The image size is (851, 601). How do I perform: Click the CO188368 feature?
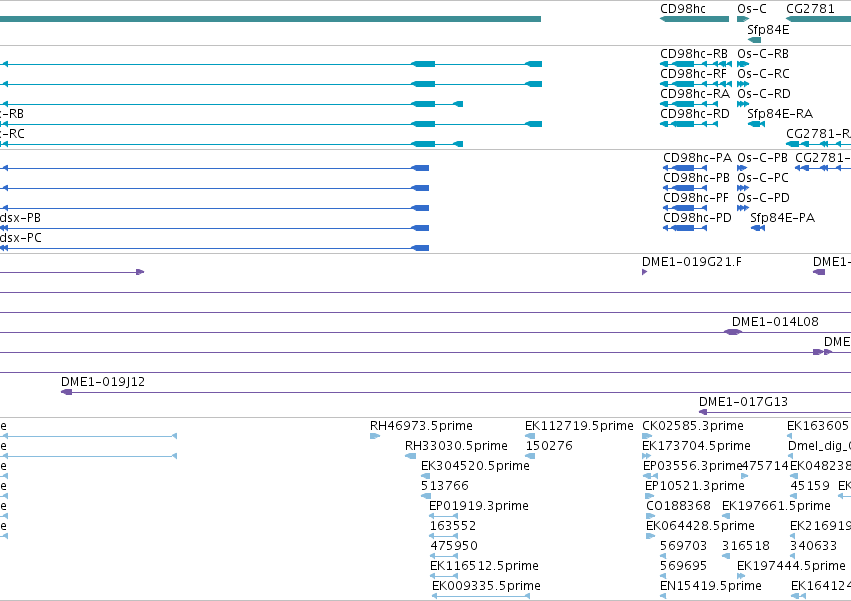pos(651,516)
